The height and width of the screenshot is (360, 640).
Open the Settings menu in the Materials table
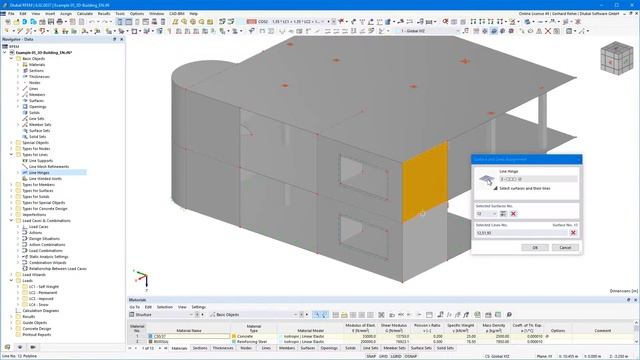[x=199, y=307]
